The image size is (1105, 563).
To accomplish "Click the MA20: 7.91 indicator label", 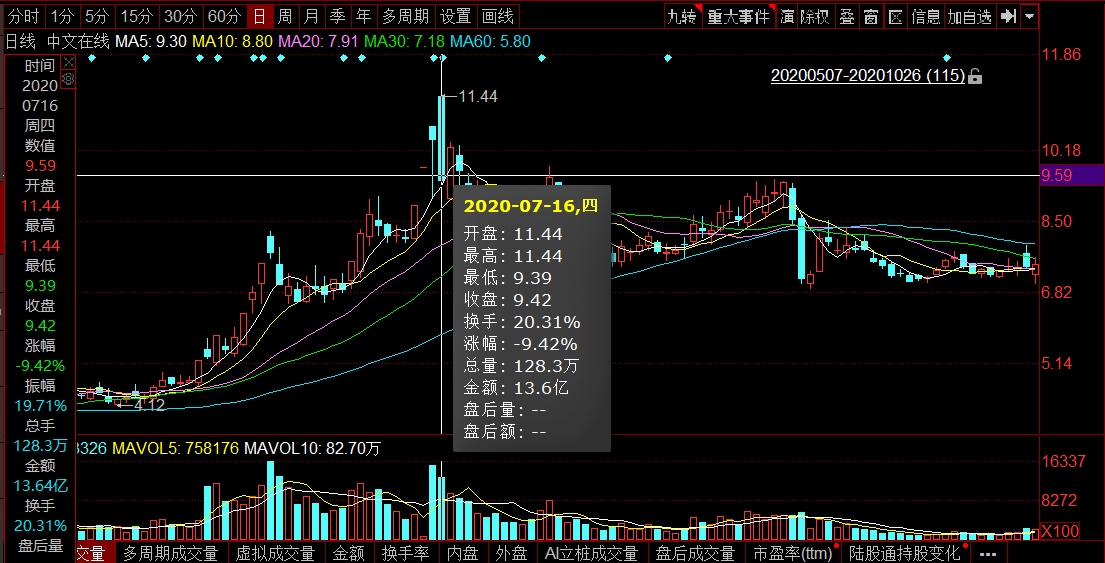I will point(319,42).
